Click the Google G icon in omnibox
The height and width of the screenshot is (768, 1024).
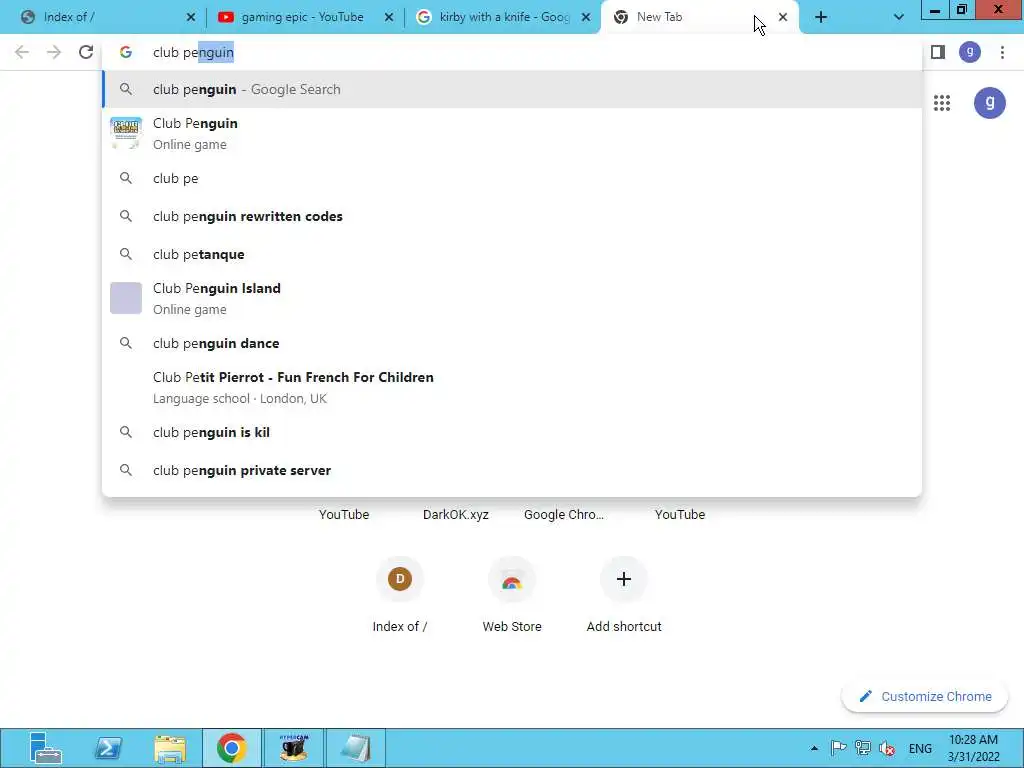click(126, 52)
